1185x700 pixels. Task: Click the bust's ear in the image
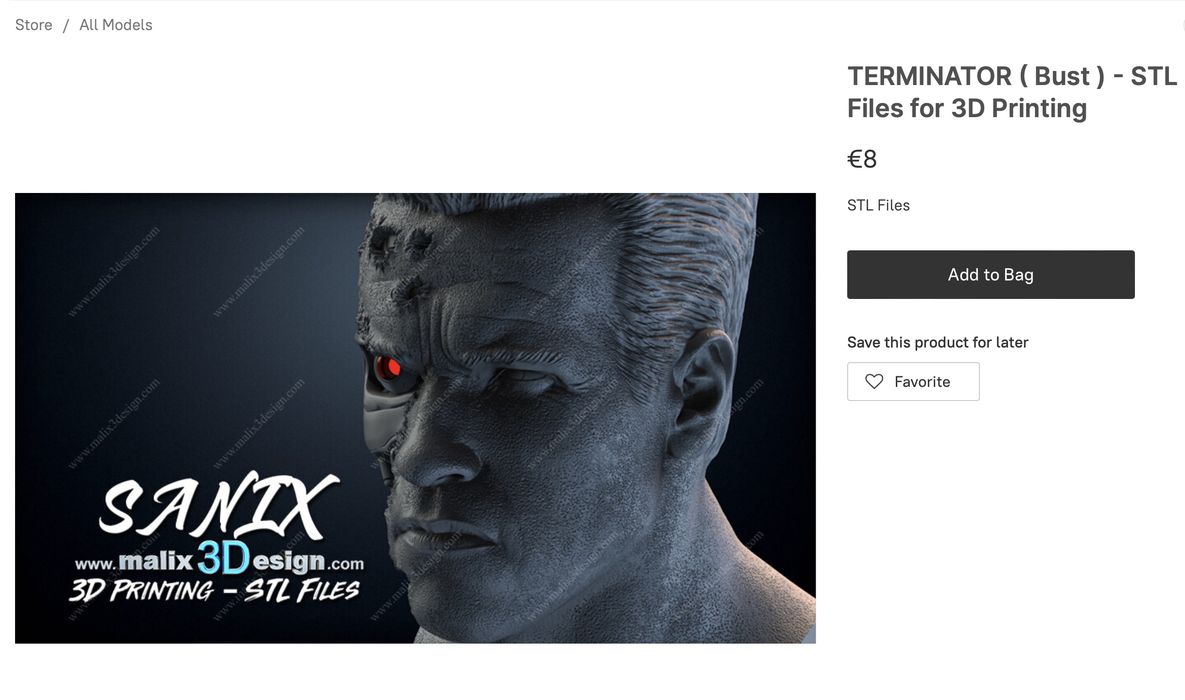[x=701, y=393]
